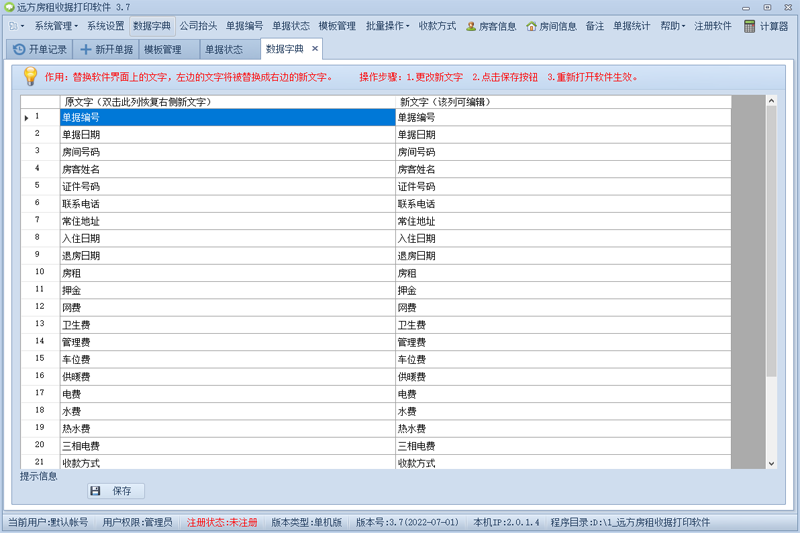This screenshot has height=533, width=800.
Task: Click the row 1 indicator arrow
Action: [x=27, y=118]
